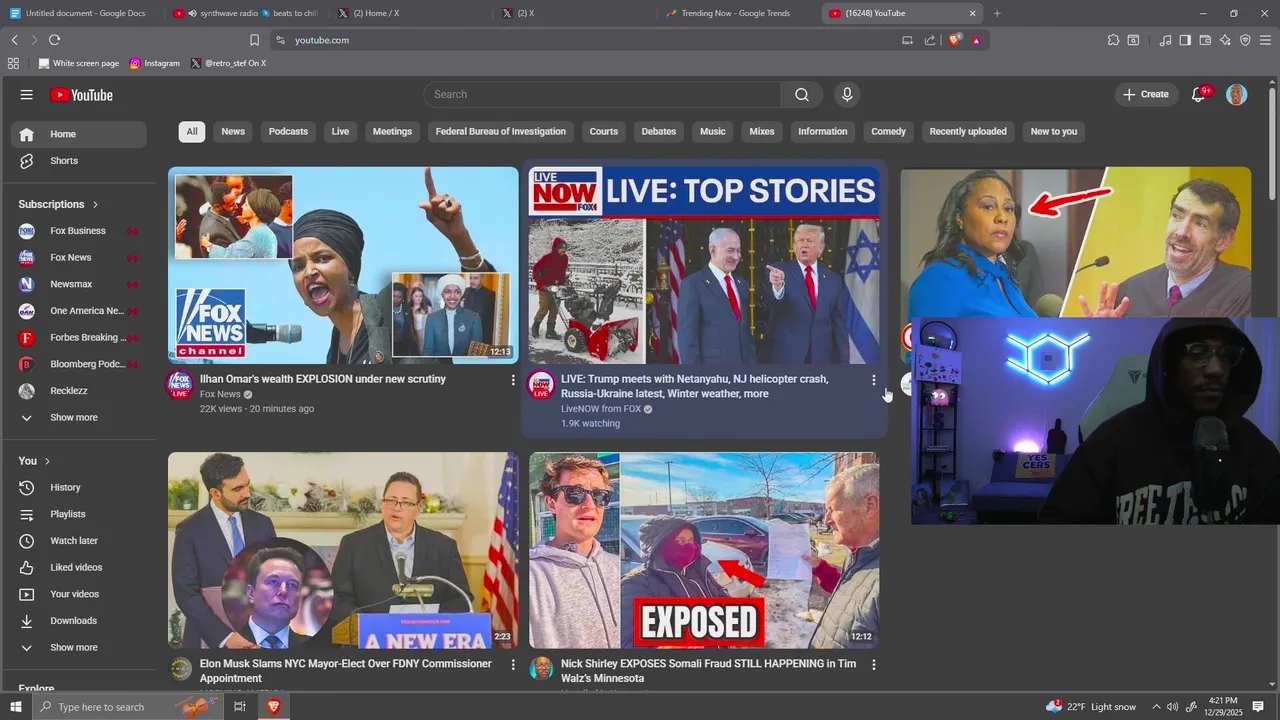Open Brave Shields lion icon
This screenshot has width=1280, height=720.
pyautogui.click(x=954, y=40)
